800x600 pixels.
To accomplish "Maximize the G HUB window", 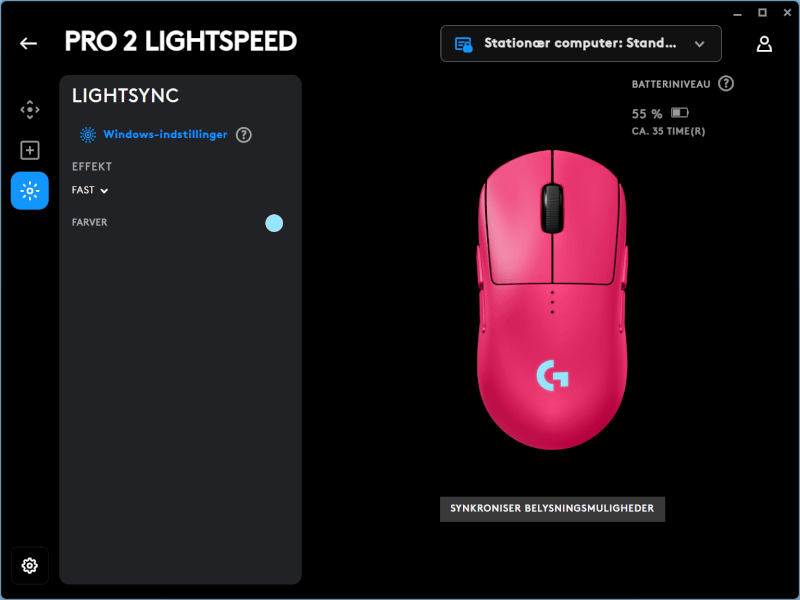I will tap(762, 13).
